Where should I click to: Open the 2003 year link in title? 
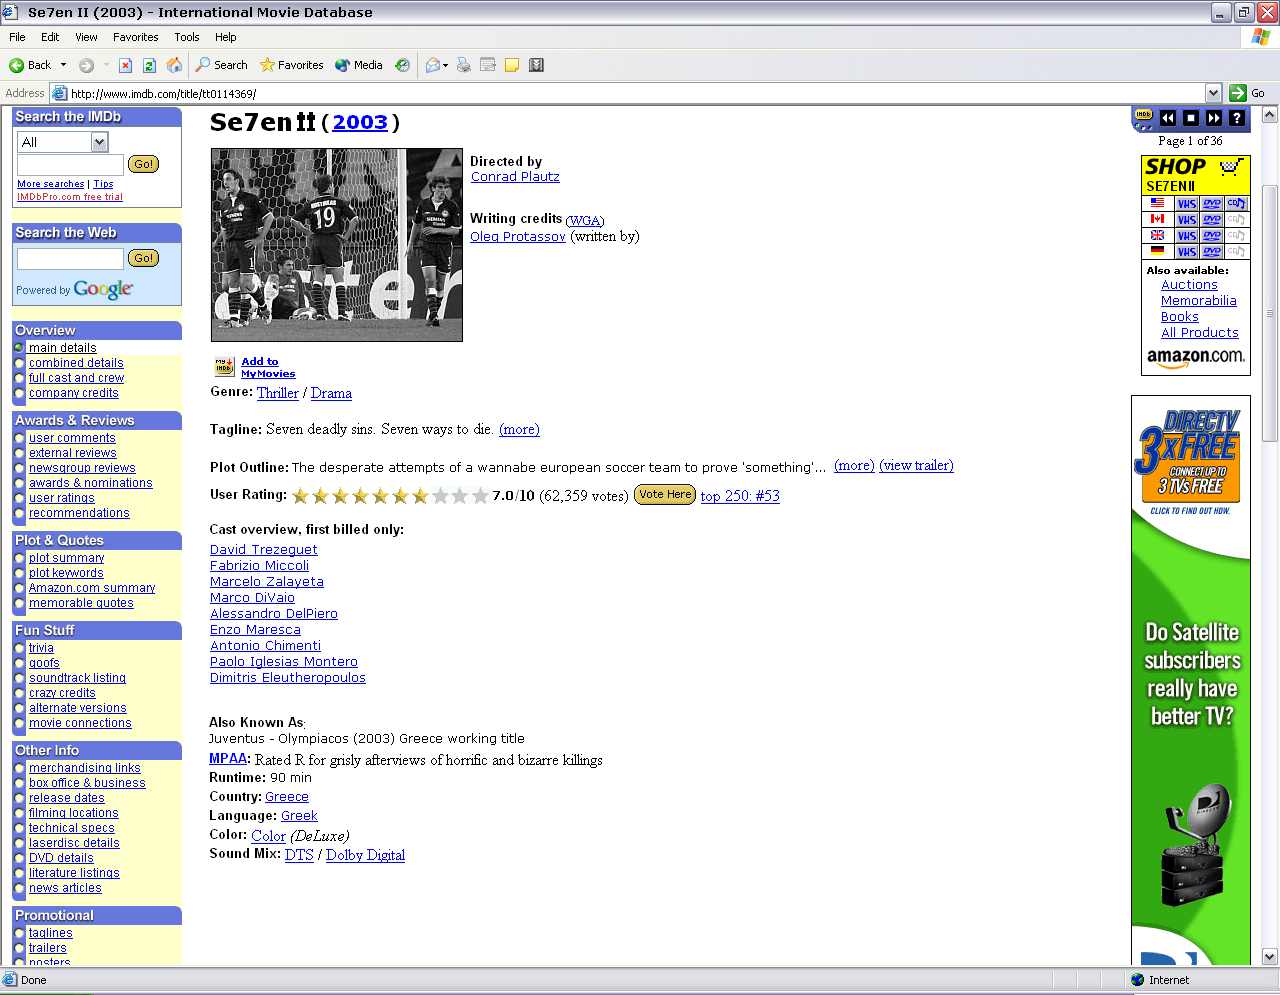[360, 122]
